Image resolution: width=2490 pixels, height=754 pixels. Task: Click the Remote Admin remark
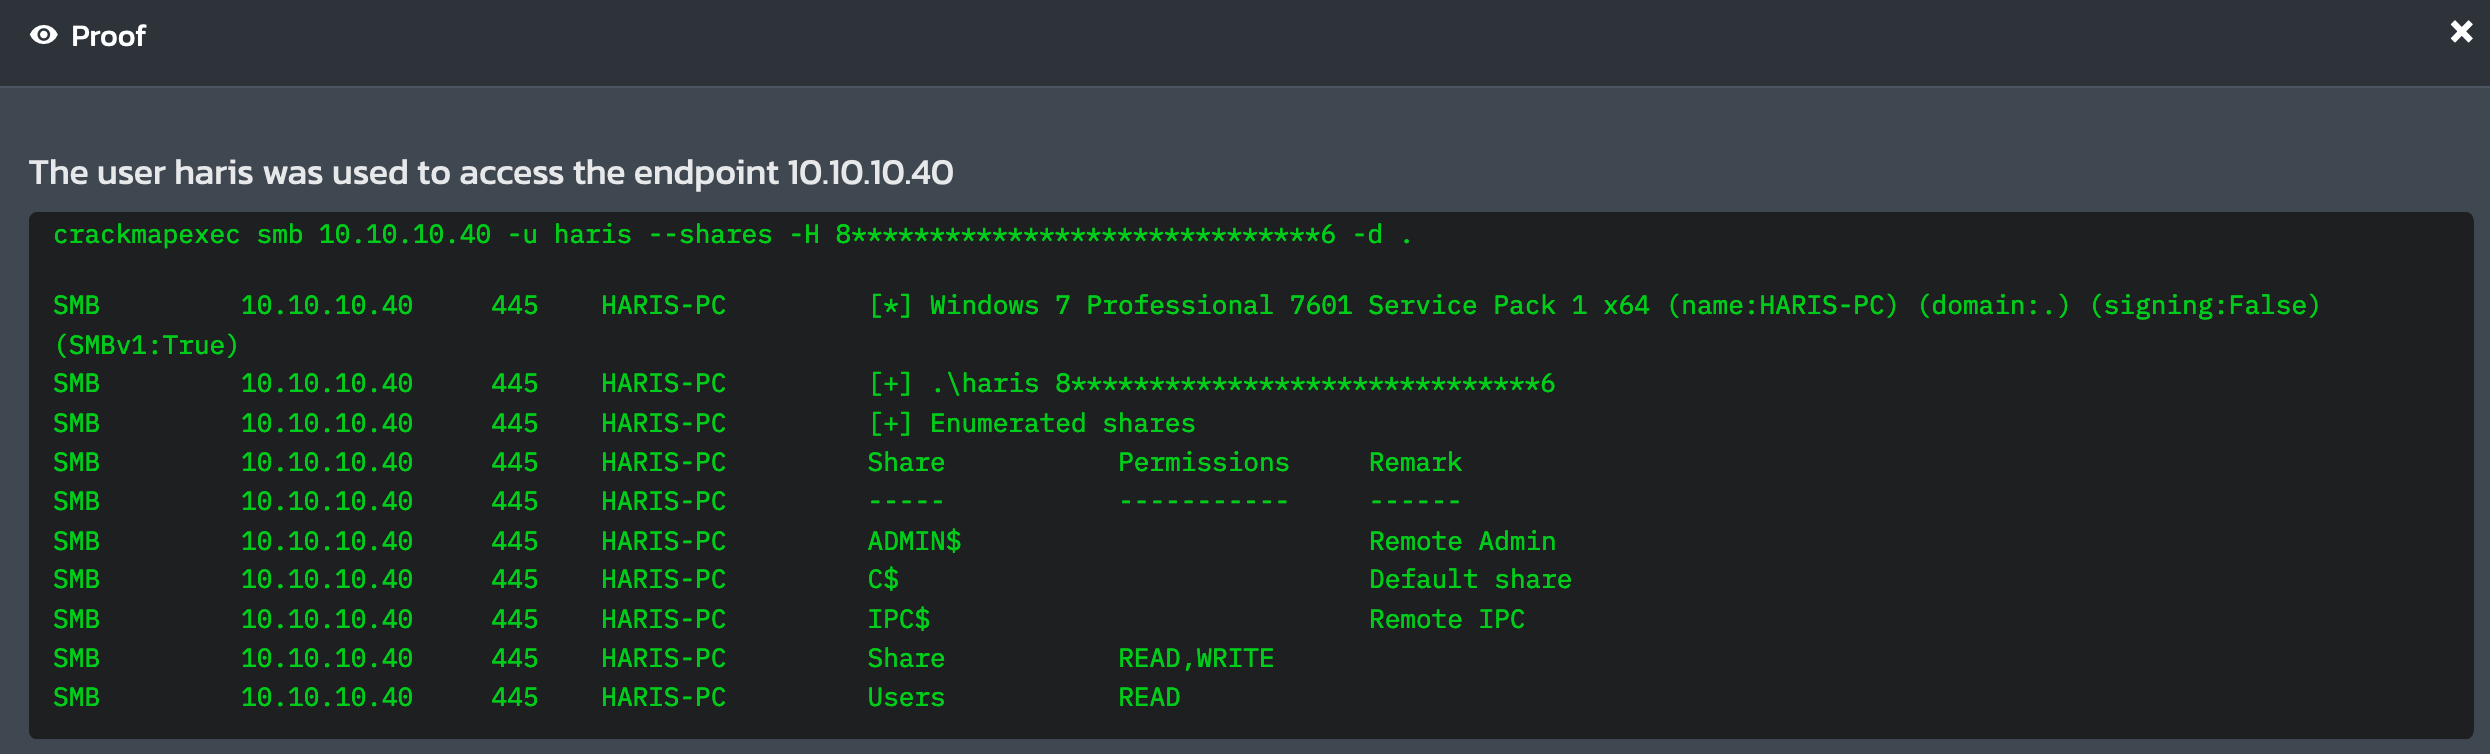click(1462, 541)
